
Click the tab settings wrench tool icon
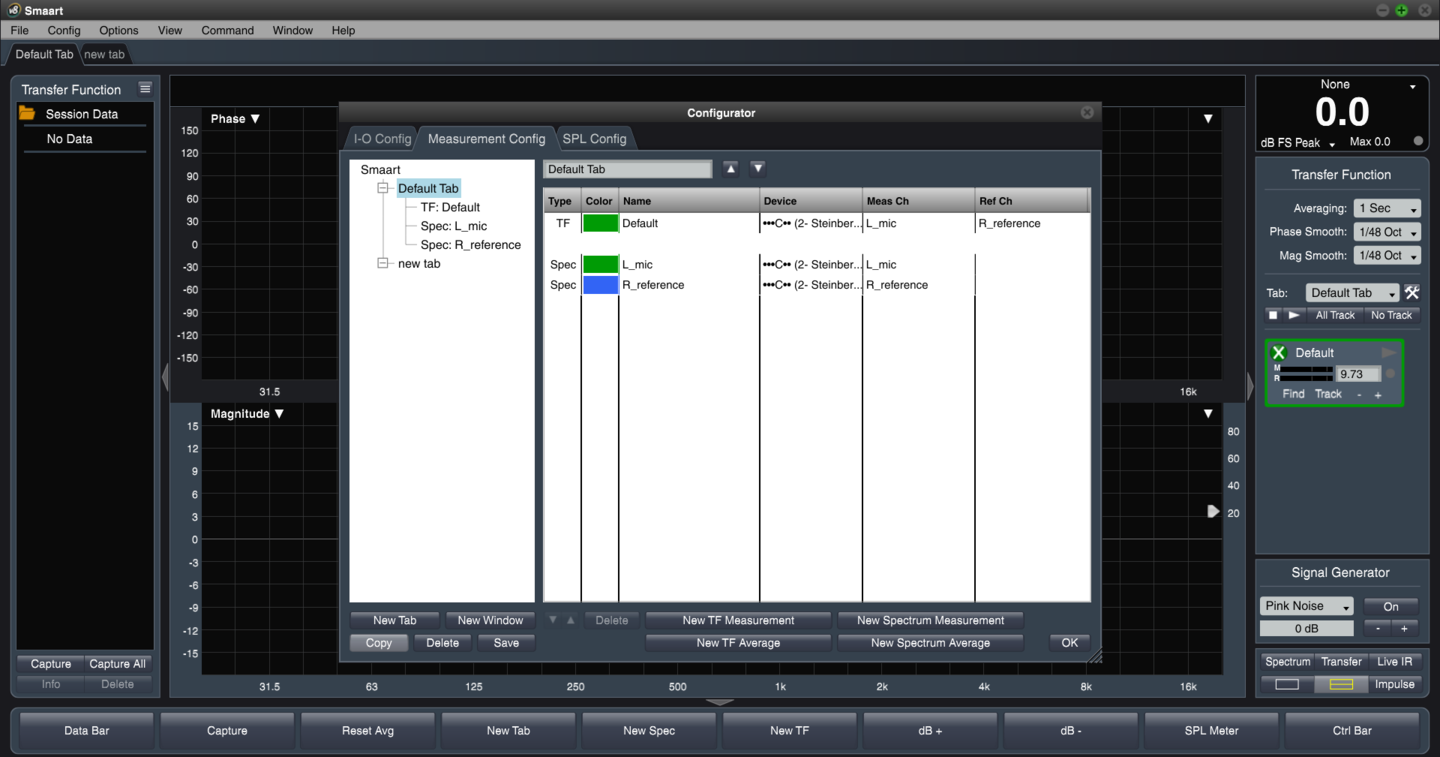click(1412, 292)
